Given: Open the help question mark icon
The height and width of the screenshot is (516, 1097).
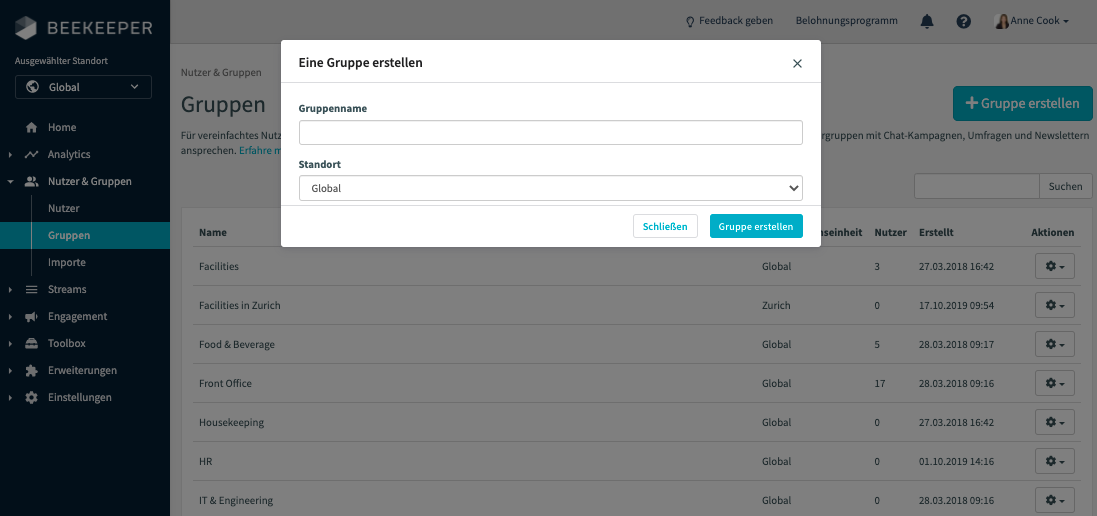Looking at the screenshot, I should pyautogui.click(x=964, y=21).
